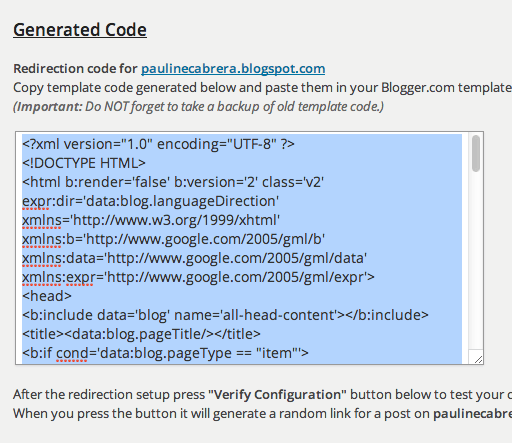512x443 pixels.
Task: Click the "xmlns:expr=" gml/expr code line
Action: click(198, 277)
